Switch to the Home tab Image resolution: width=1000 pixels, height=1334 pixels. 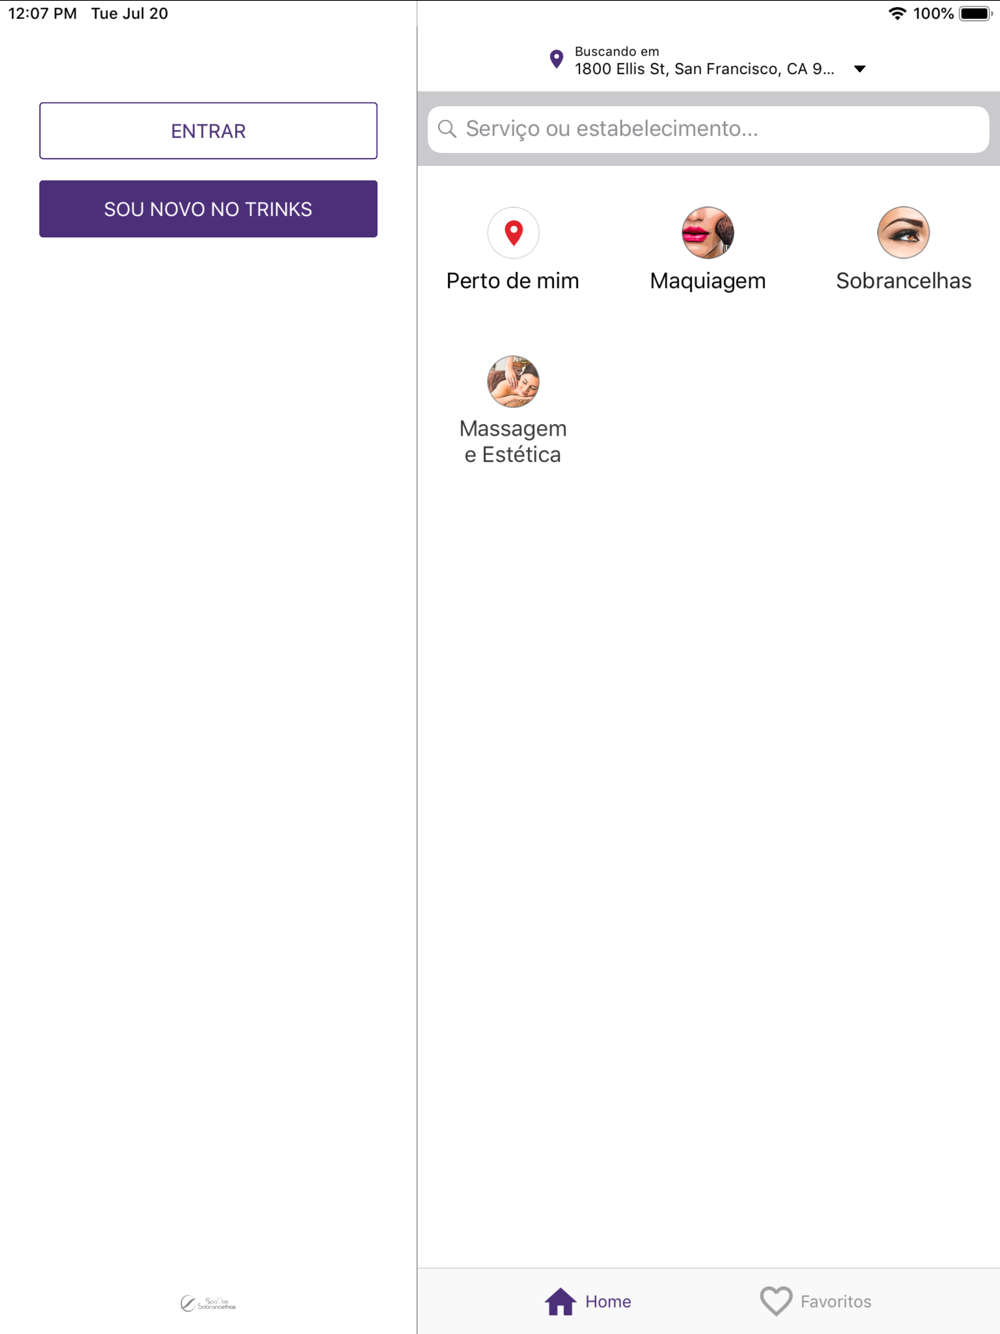[588, 1301]
